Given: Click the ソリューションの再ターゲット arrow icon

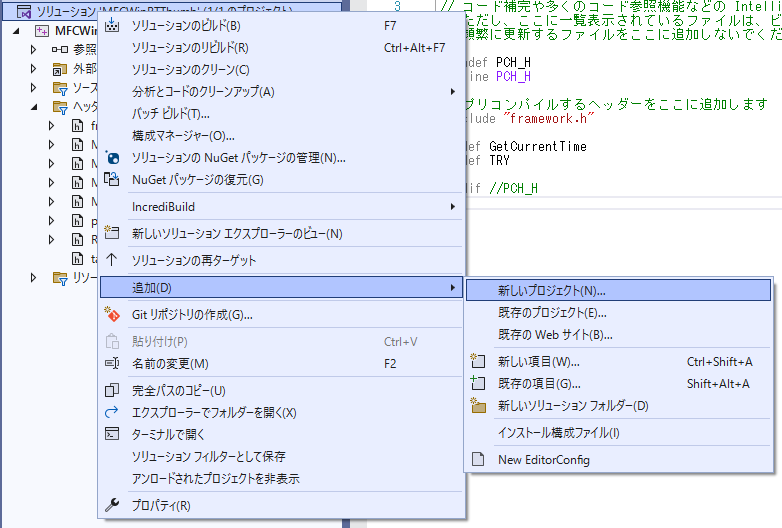Looking at the screenshot, I should click(x=112, y=260).
